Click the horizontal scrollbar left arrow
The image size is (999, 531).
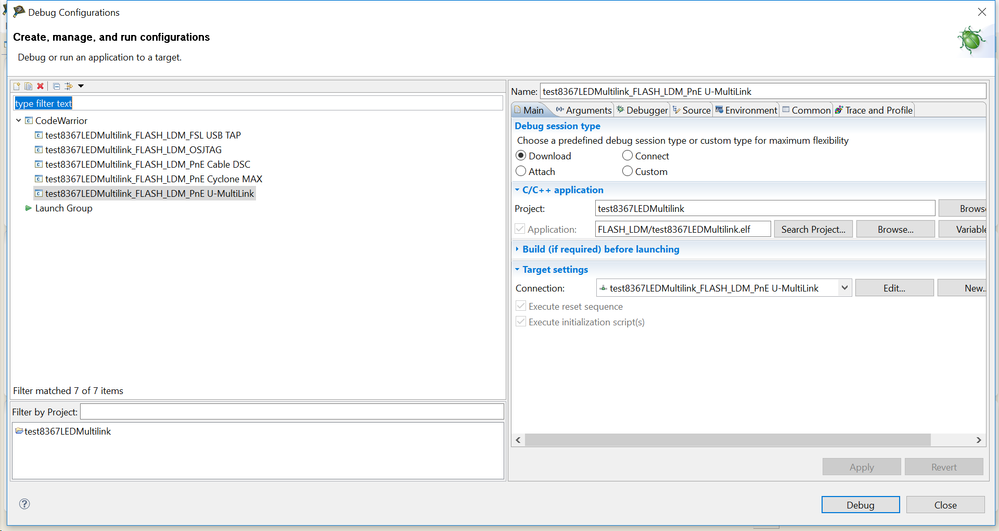518,440
